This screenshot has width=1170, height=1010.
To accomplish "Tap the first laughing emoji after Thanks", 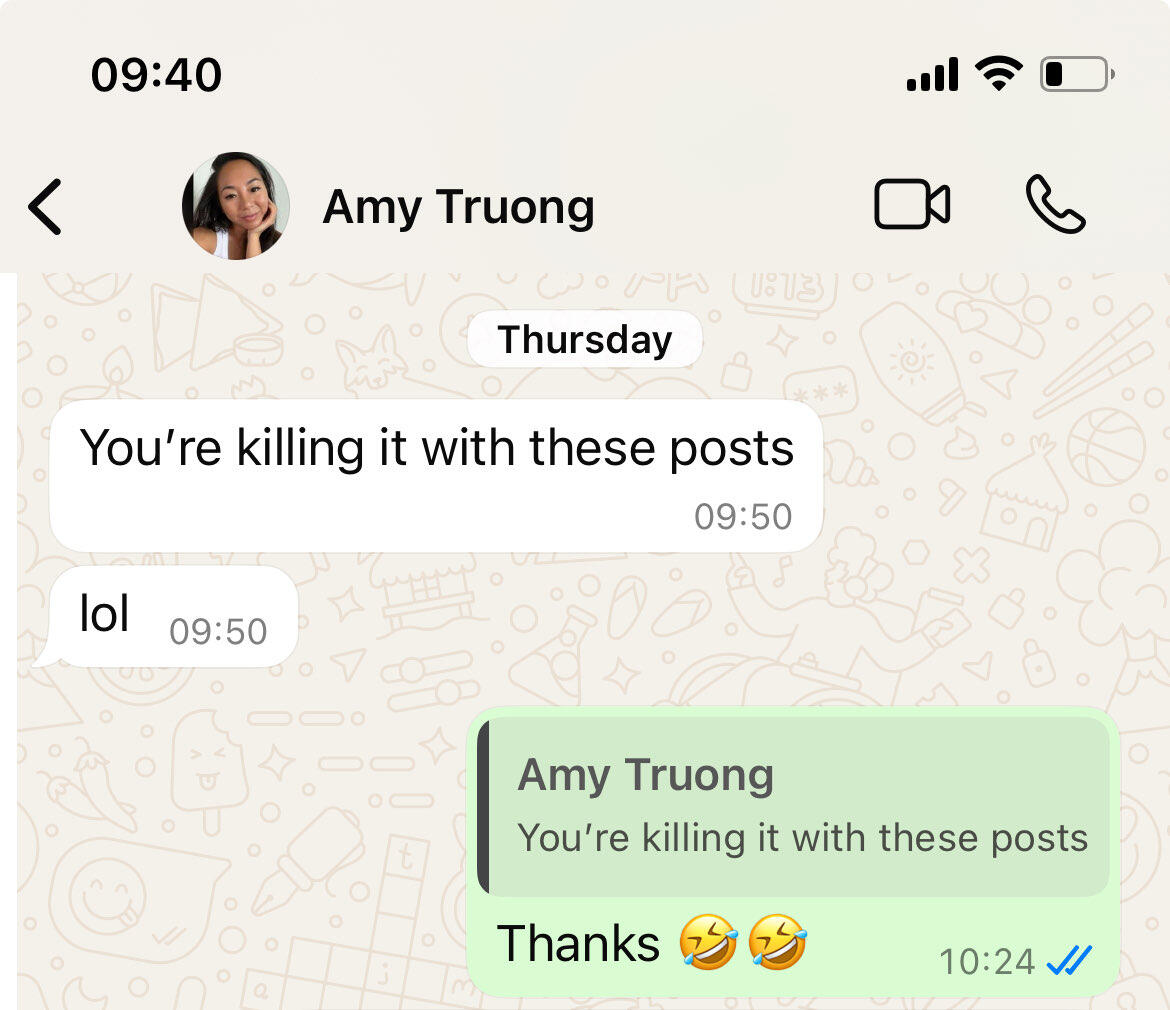I will (708, 942).
